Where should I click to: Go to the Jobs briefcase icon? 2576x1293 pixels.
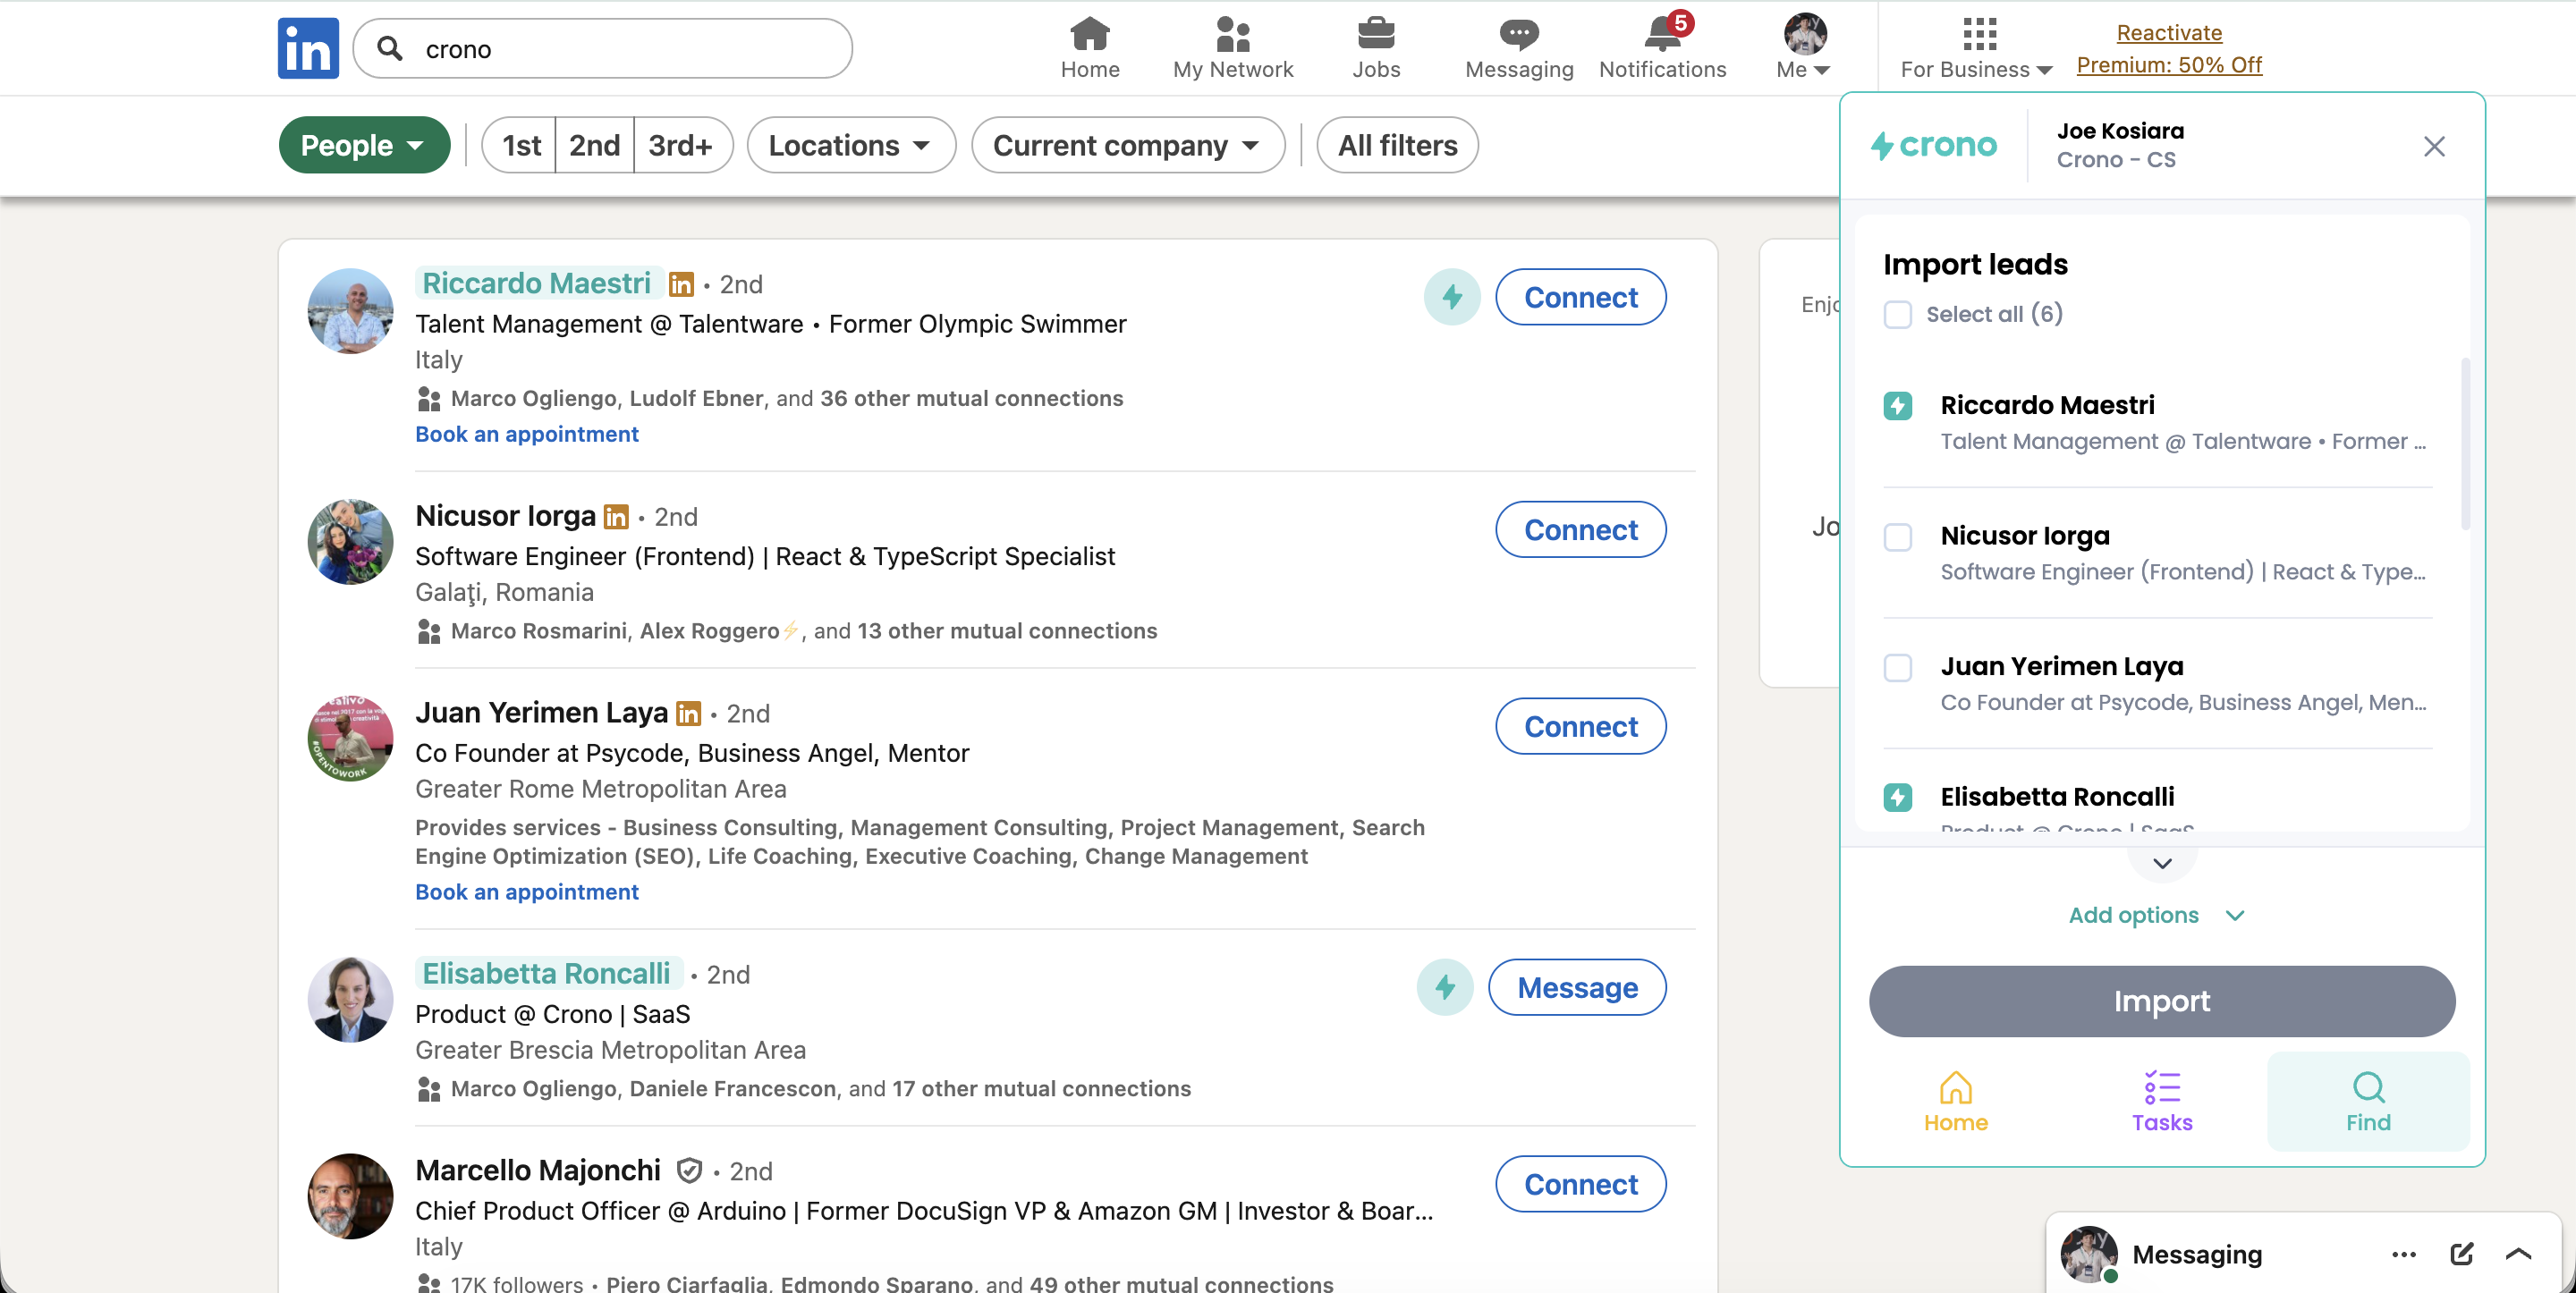[x=1375, y=34]
